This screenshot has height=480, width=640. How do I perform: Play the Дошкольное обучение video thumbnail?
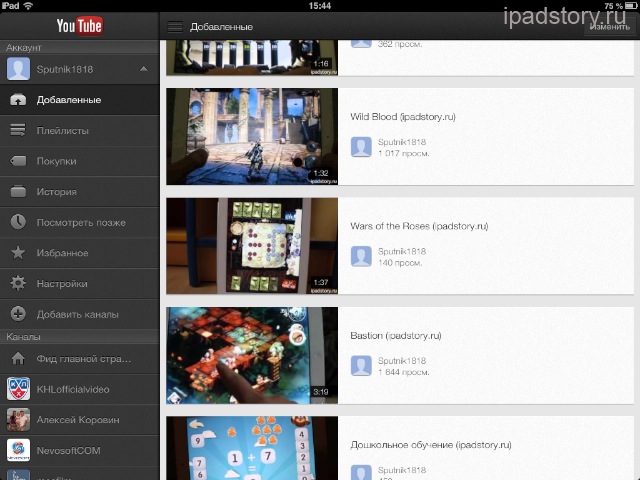[252, 448]
